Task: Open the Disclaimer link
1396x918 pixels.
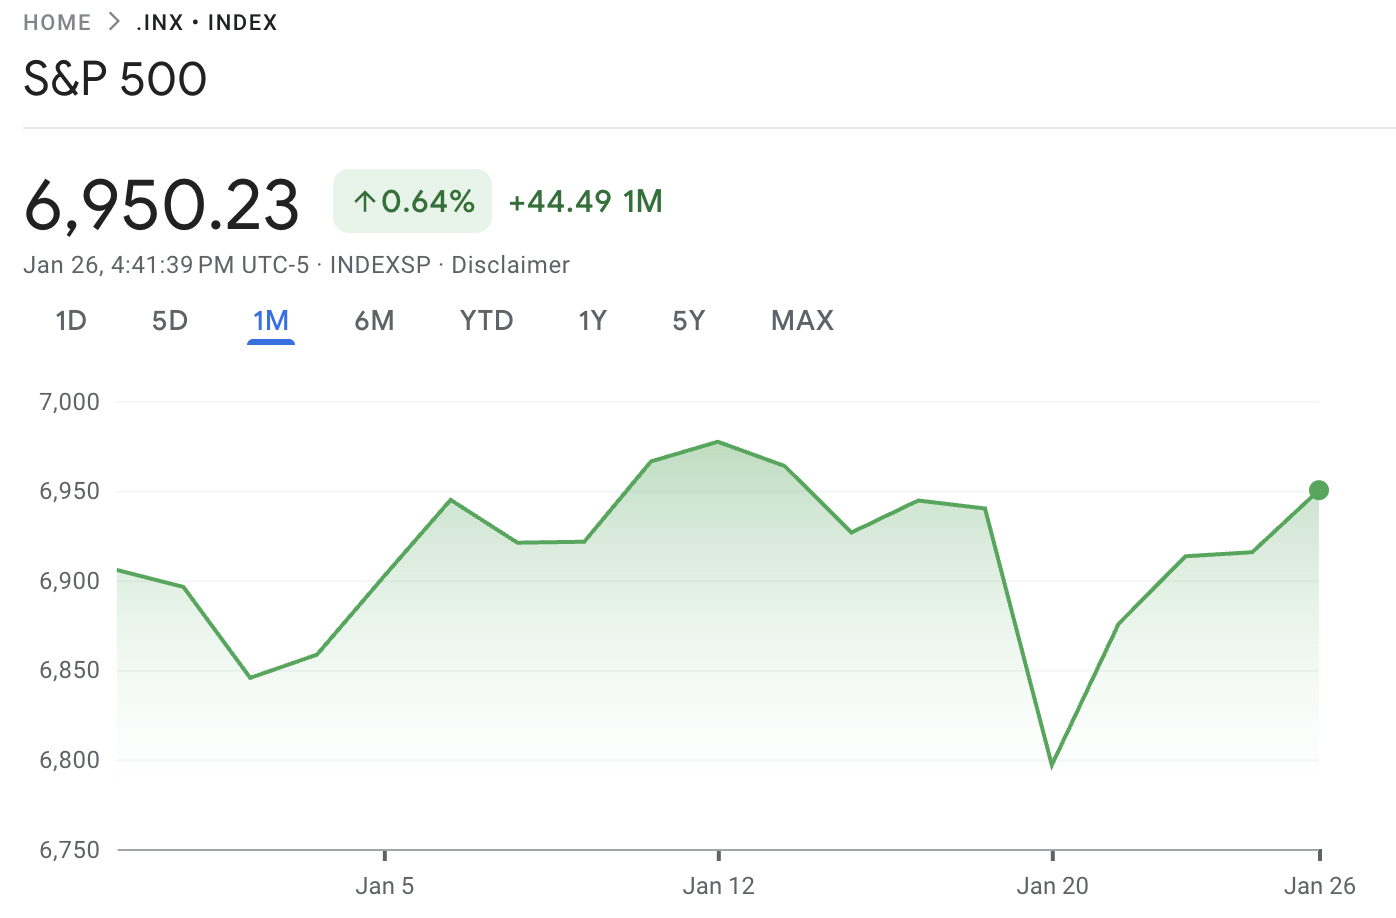Action: (x=510, y=265)
